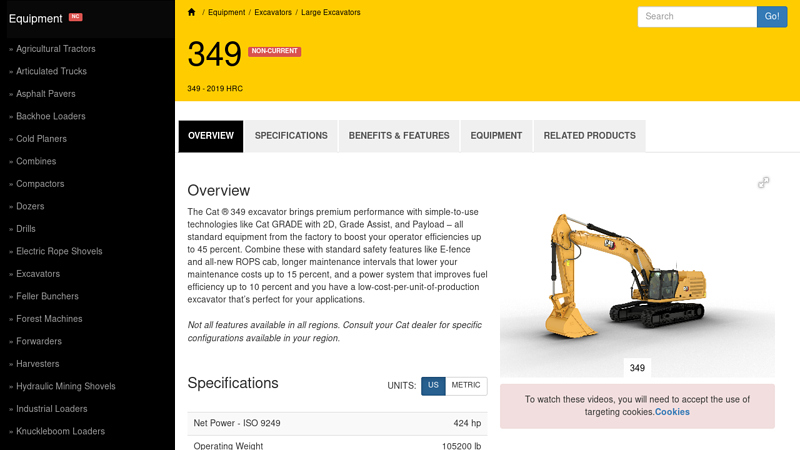The height and width of the screenshot is (450, 800).
Task: Click the NON-CURRENT red badge
Action: pyautogui.click(x=274, y=51)
